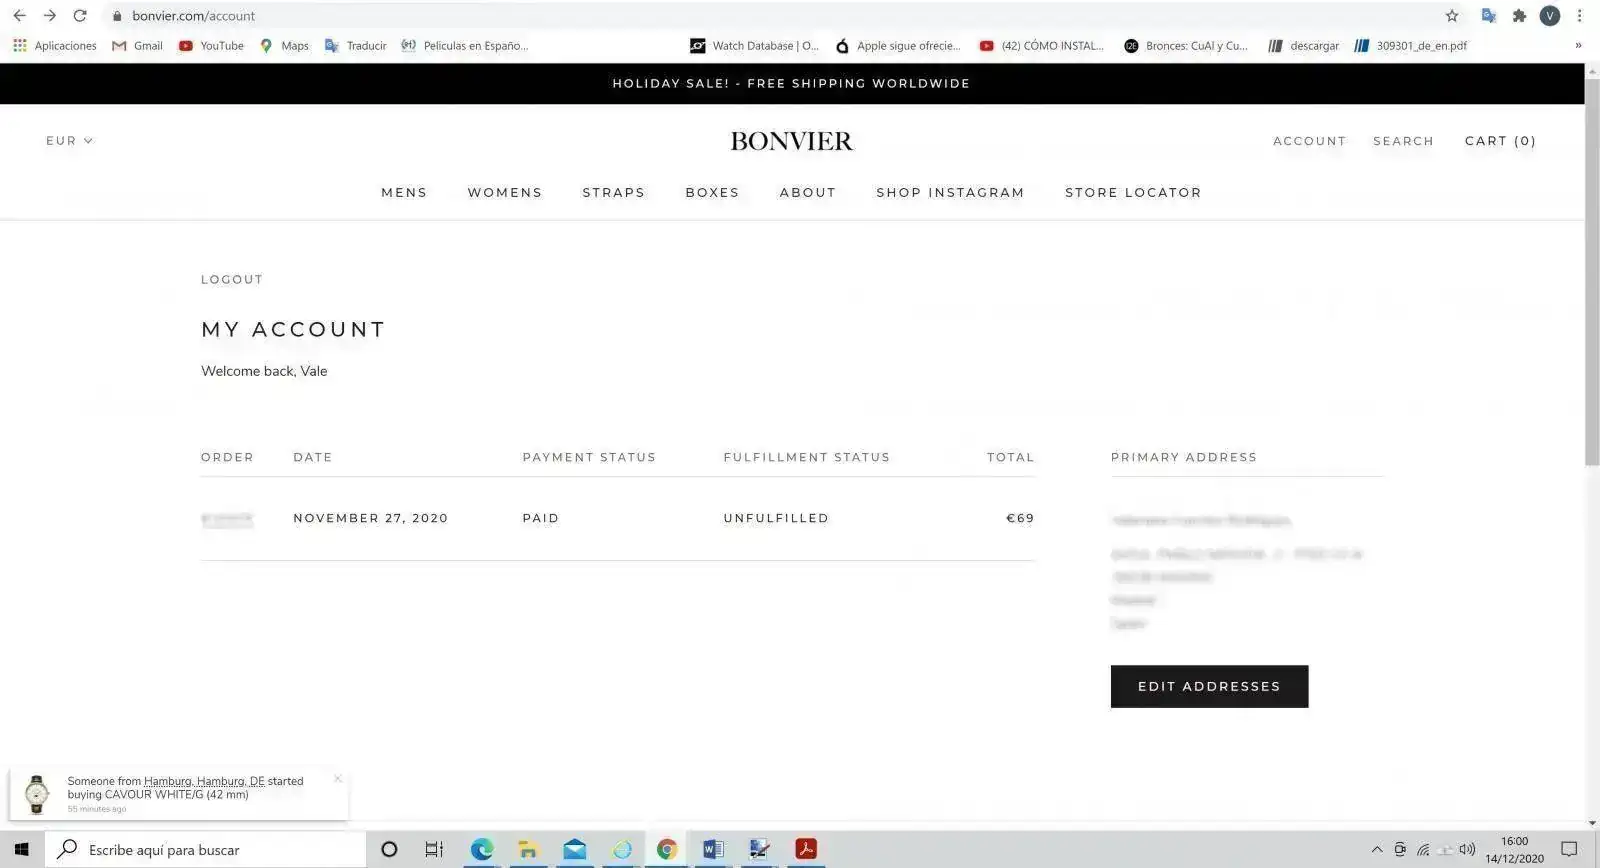The height and width of the screenshot is (868, 1600).
Task: Click the Google Translate extension icon
Action: pos(1488,16)
